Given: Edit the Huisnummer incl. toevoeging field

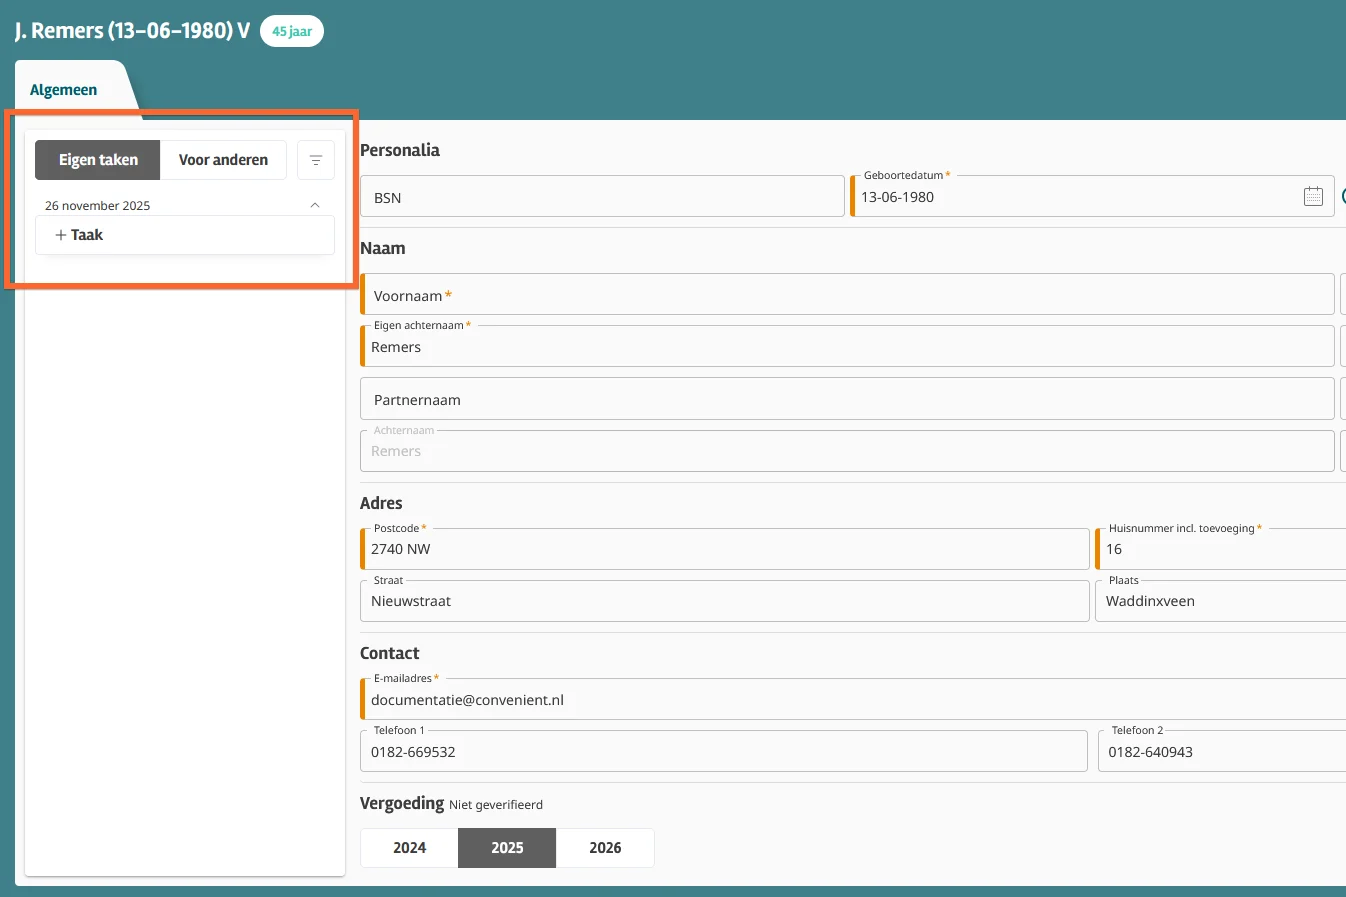Looking at the screenshot, I should 1220,550.
